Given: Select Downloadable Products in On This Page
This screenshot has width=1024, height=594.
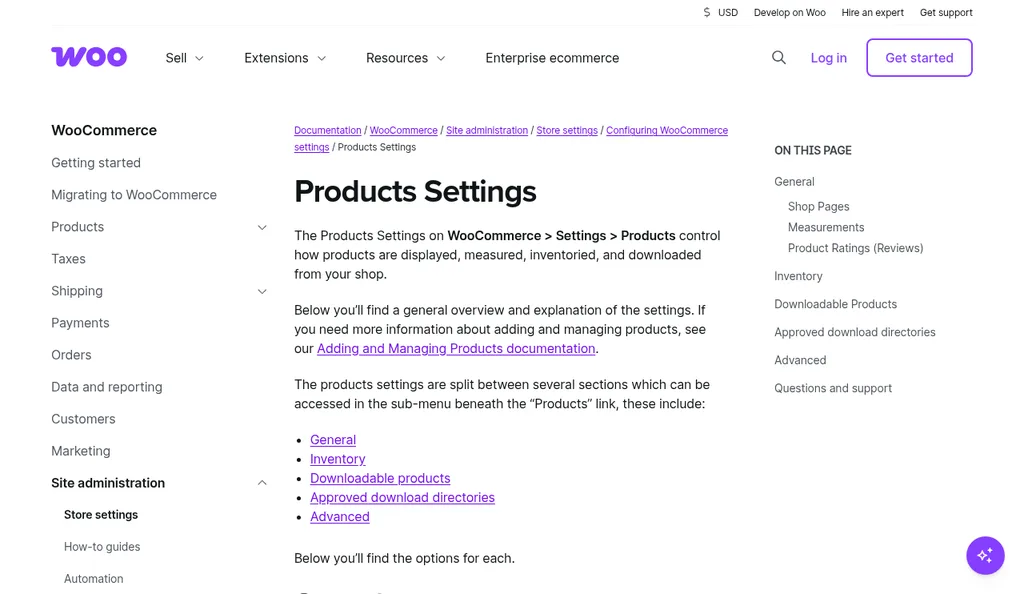Looking at the screenshot, I should (x=835, y=304).
